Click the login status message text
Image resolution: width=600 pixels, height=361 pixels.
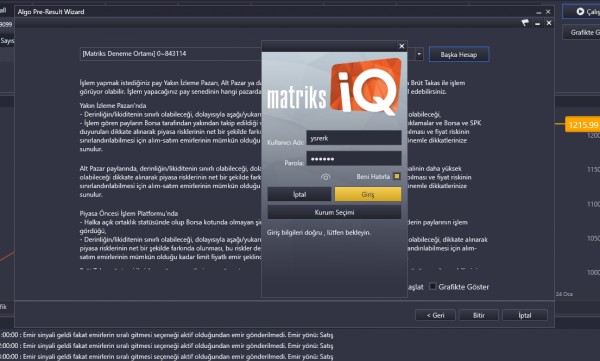(x=319, y=232)
